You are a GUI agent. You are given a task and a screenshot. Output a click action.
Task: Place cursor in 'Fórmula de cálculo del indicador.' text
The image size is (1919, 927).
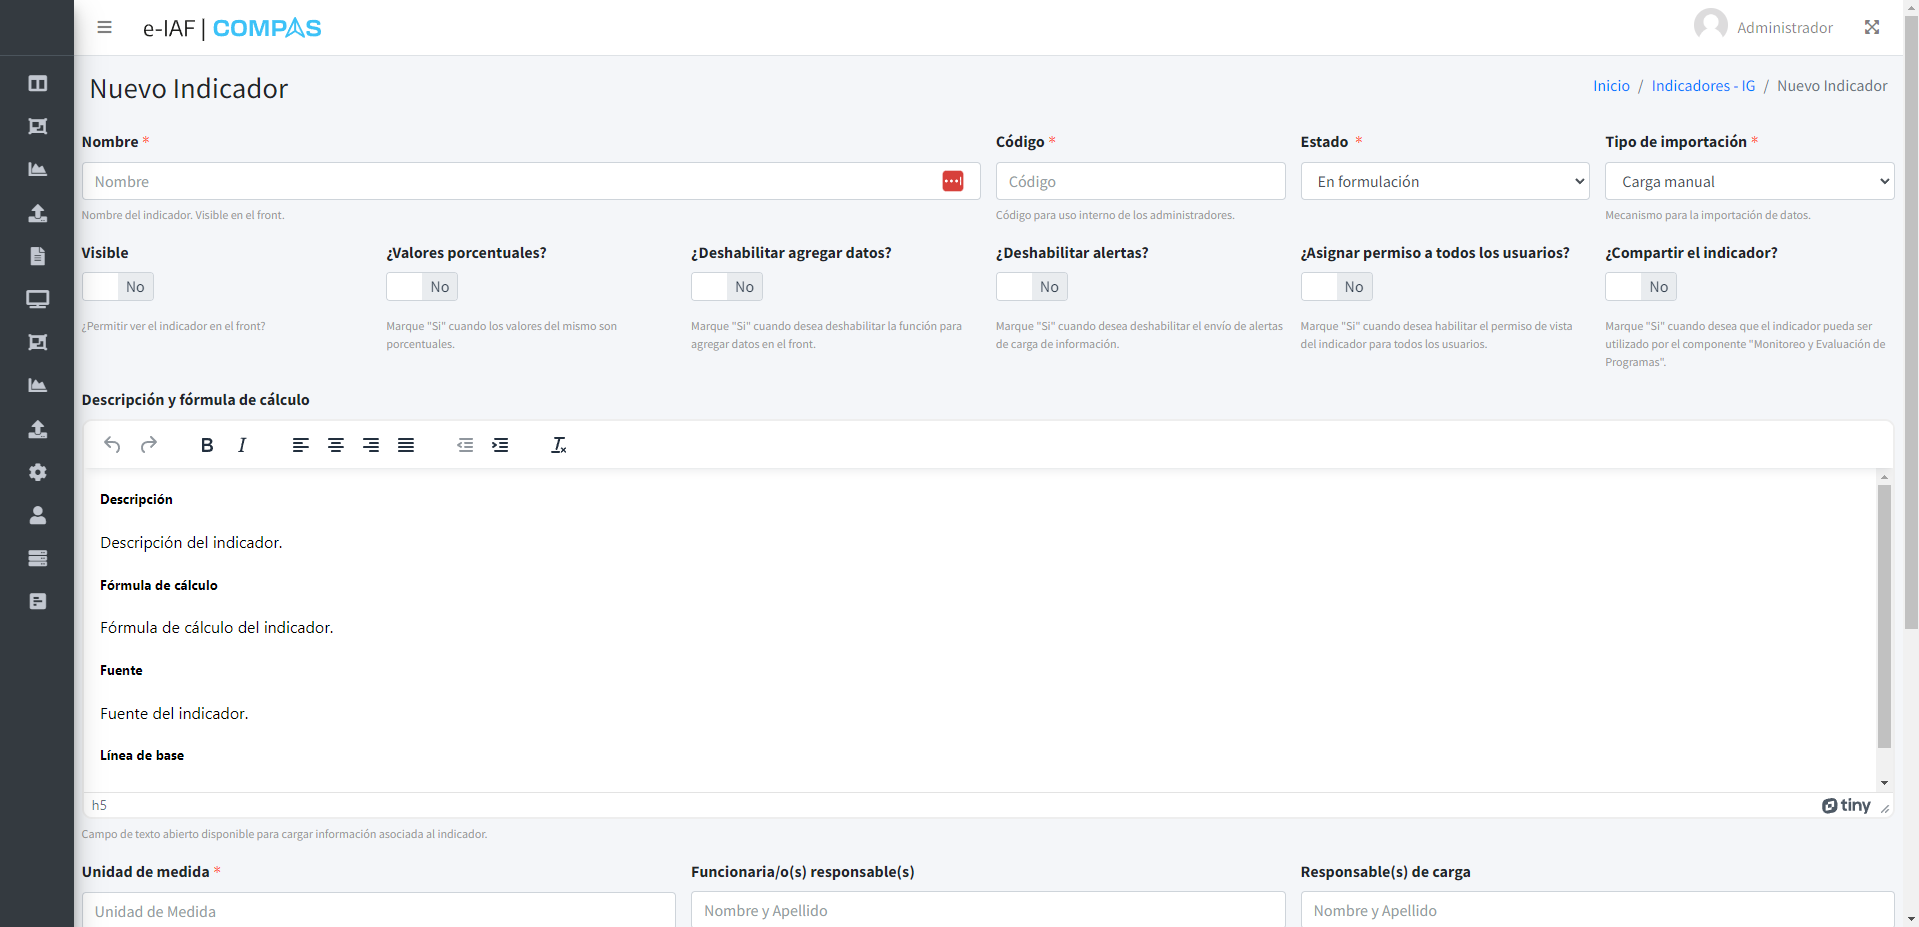(x=217, y=627)
